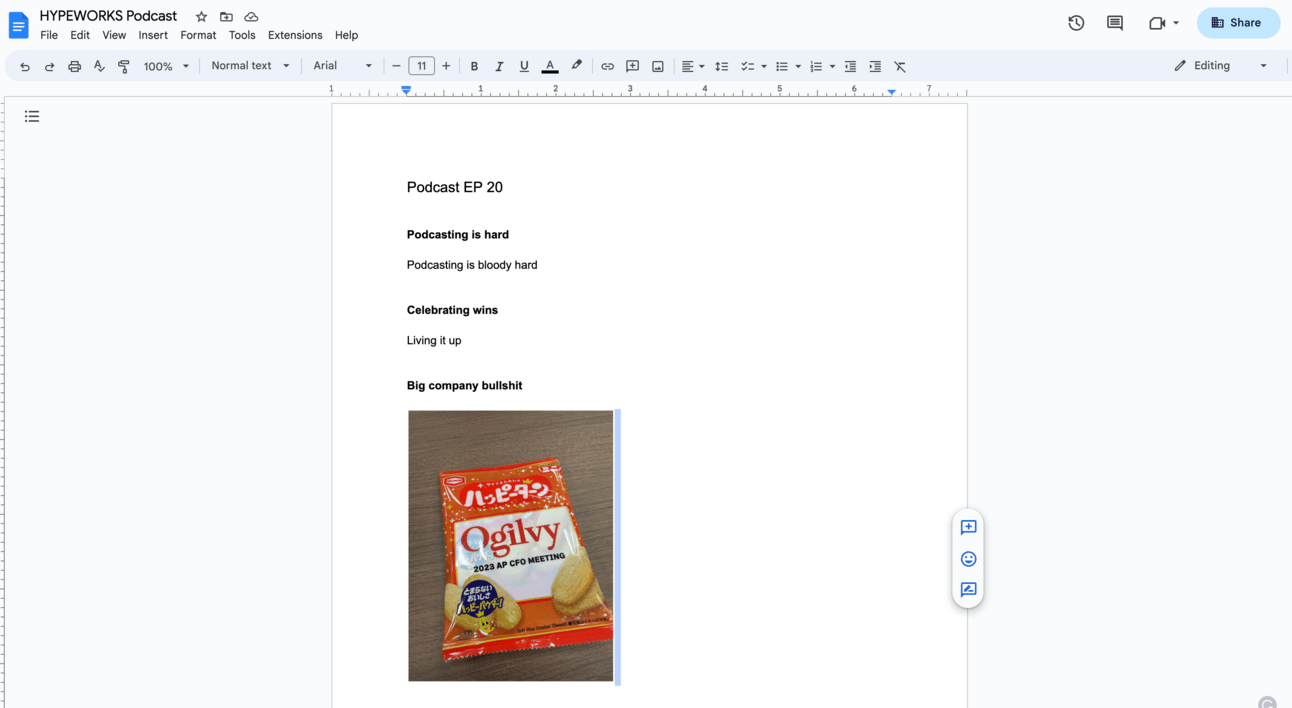The image size is (1292, 708).
Task: Suggest edits from side panel
Action: [968, 590]
